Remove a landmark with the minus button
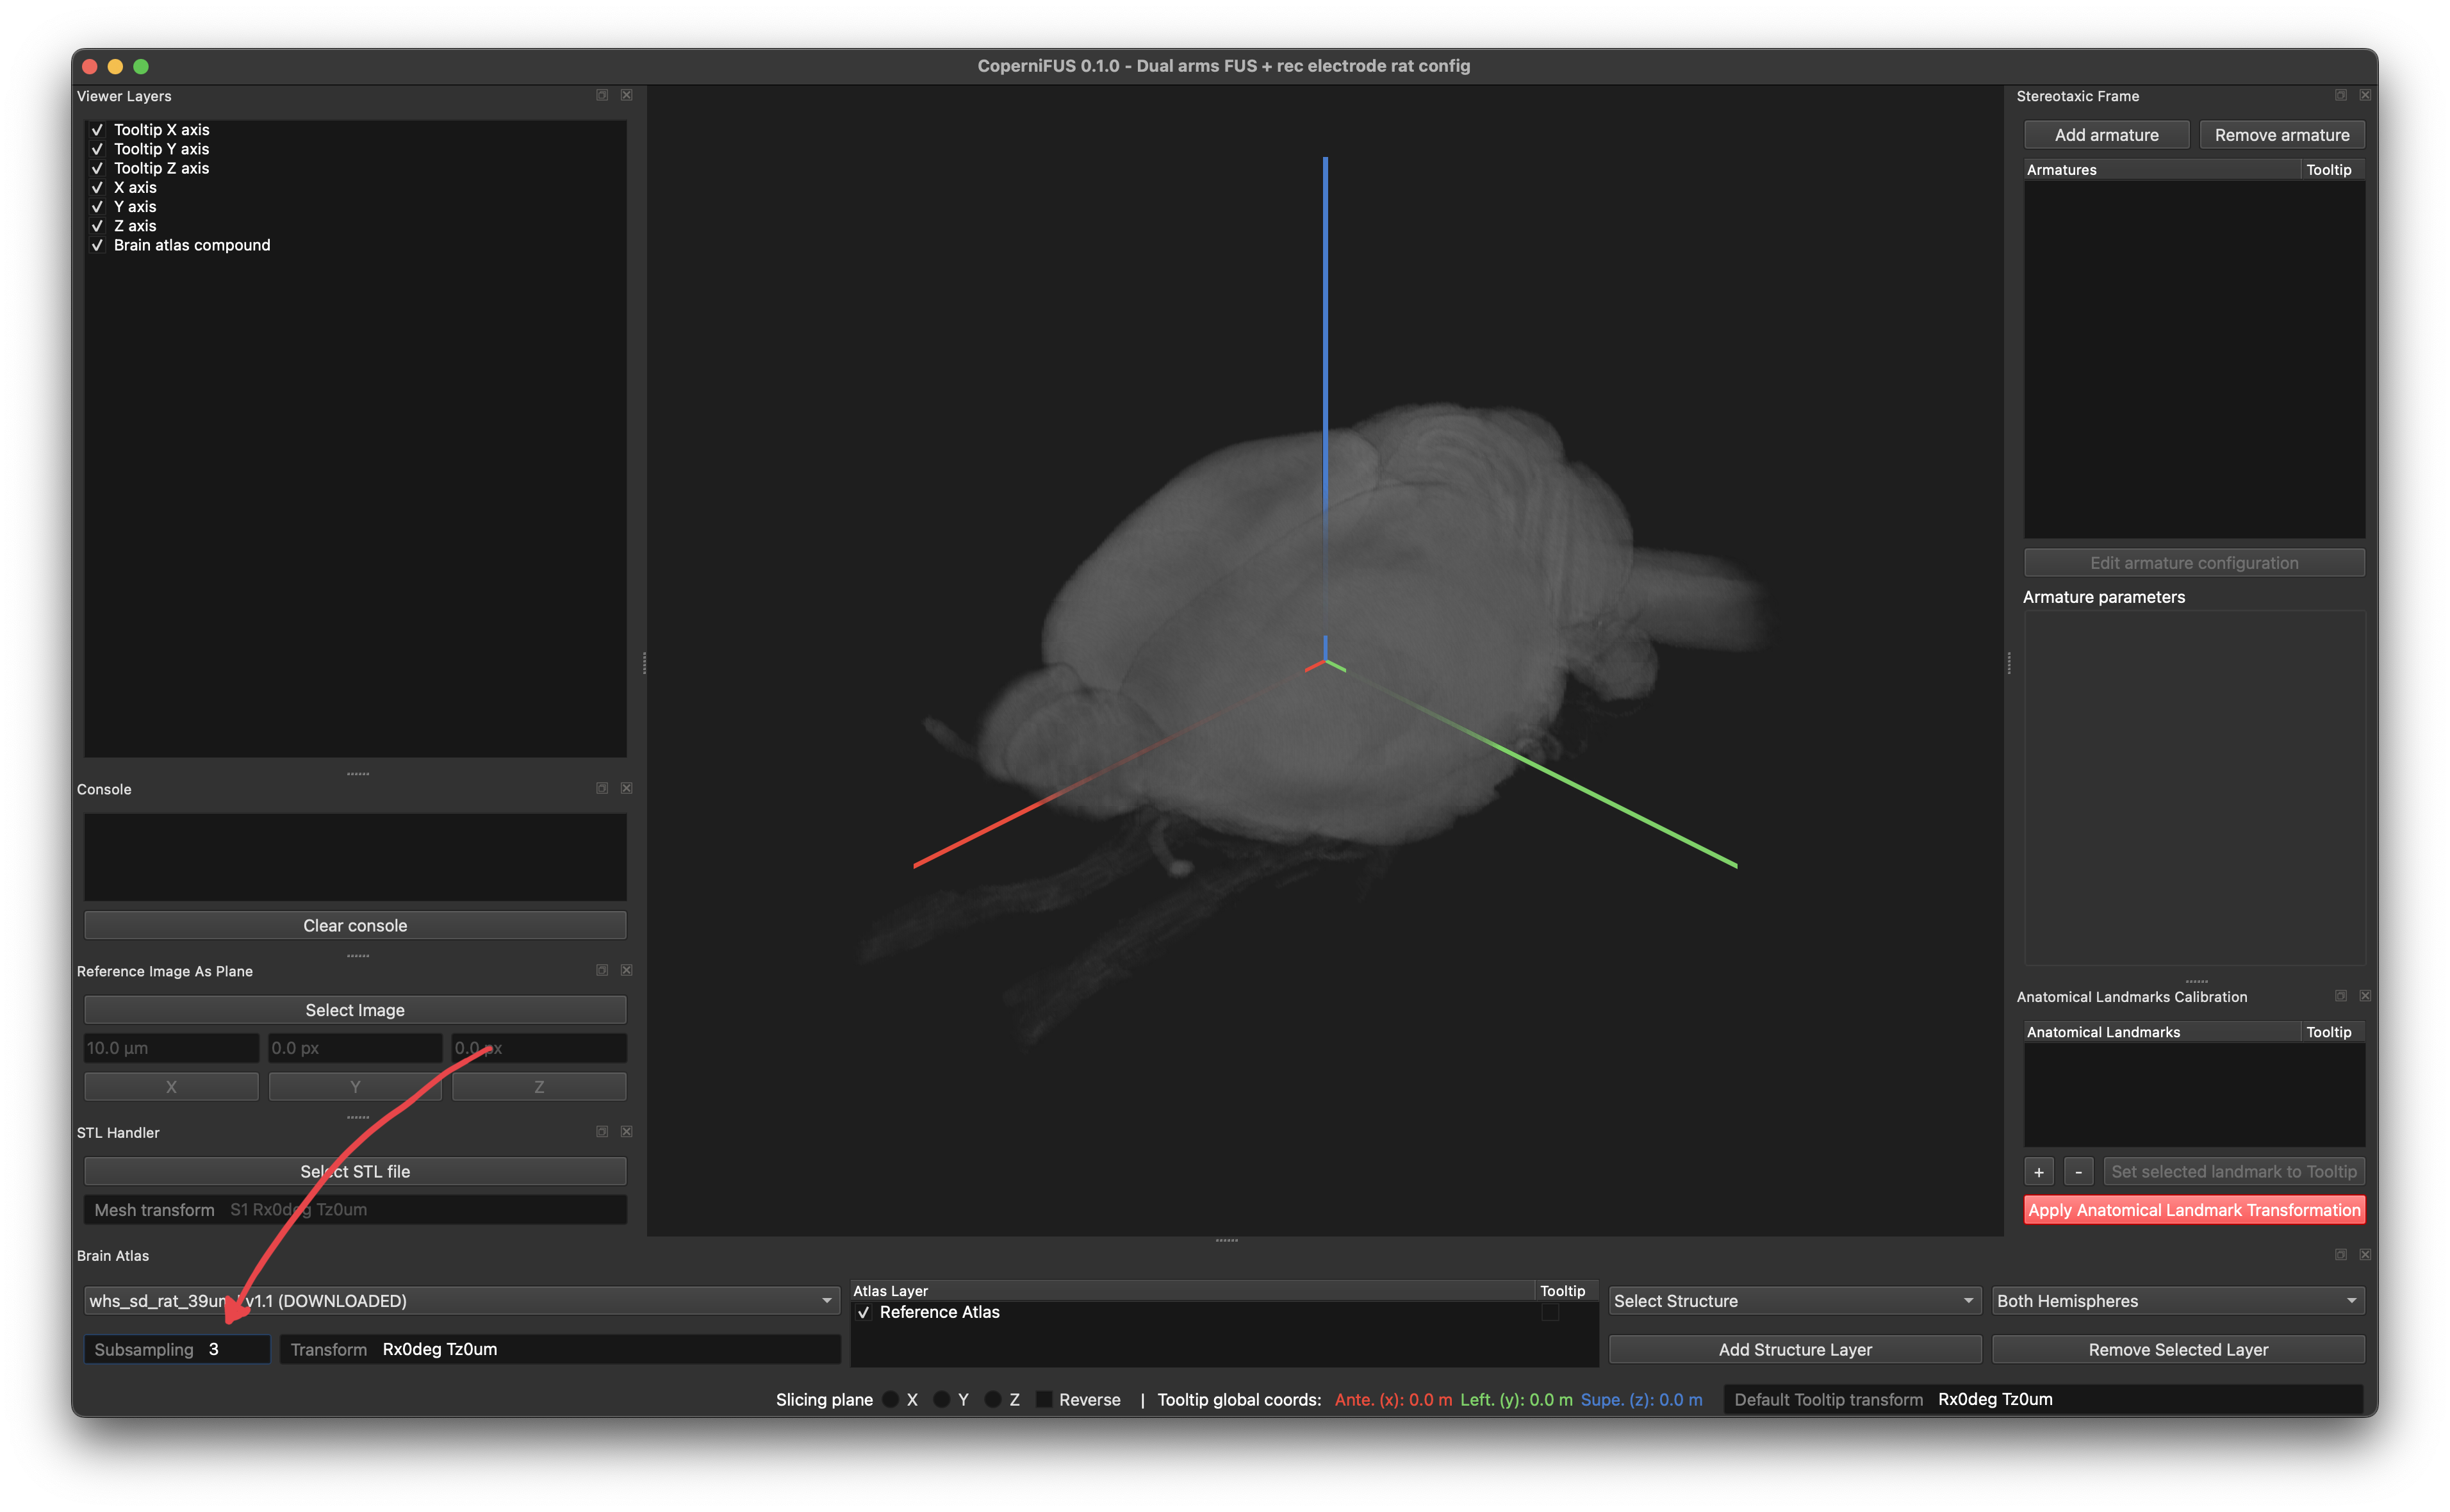 pyautogui.click(x=2078, y=1171)
